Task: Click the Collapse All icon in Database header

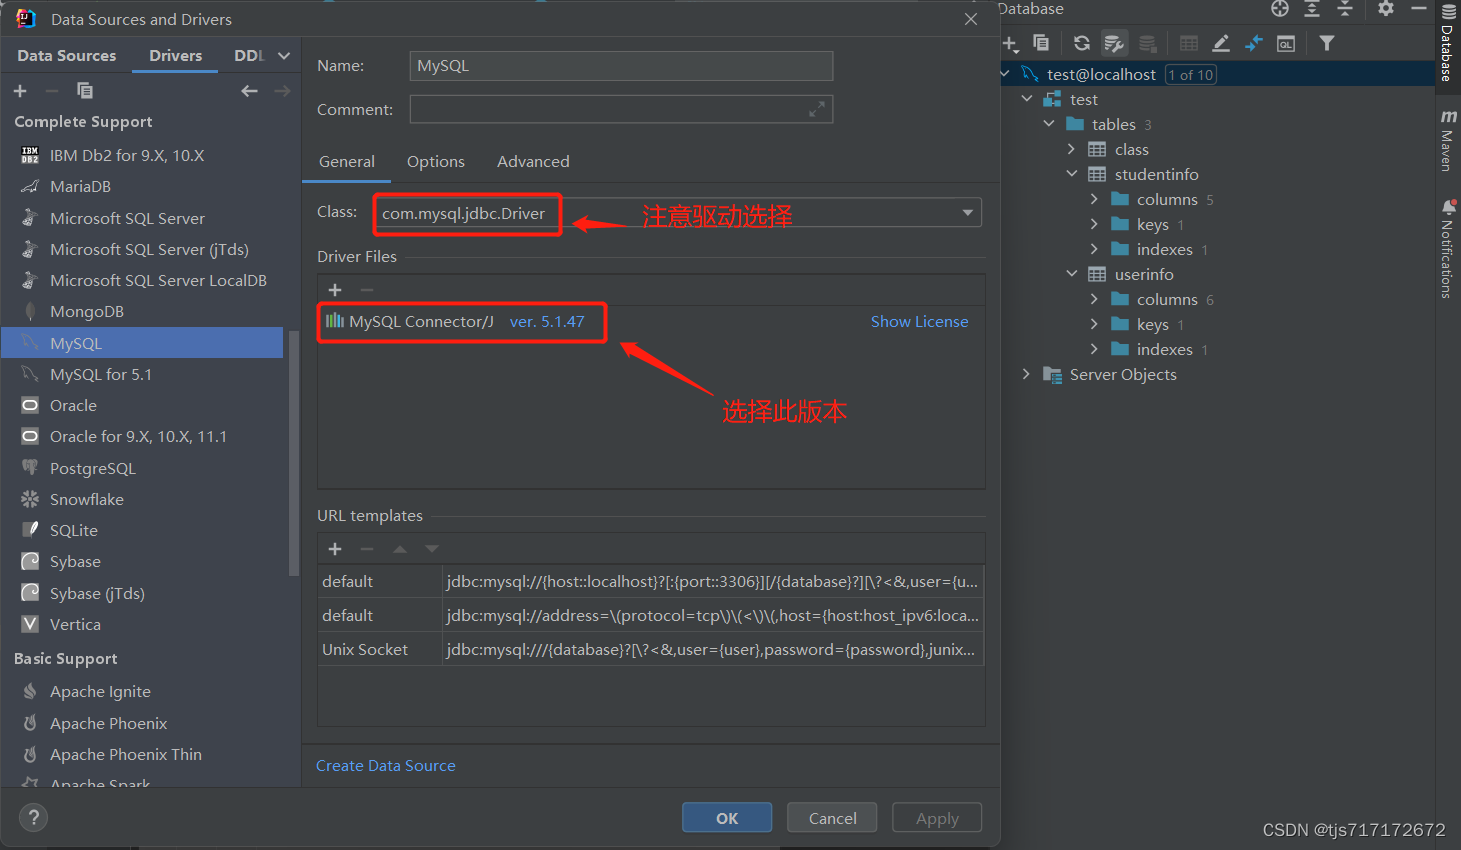Action: coord(1345,9)
